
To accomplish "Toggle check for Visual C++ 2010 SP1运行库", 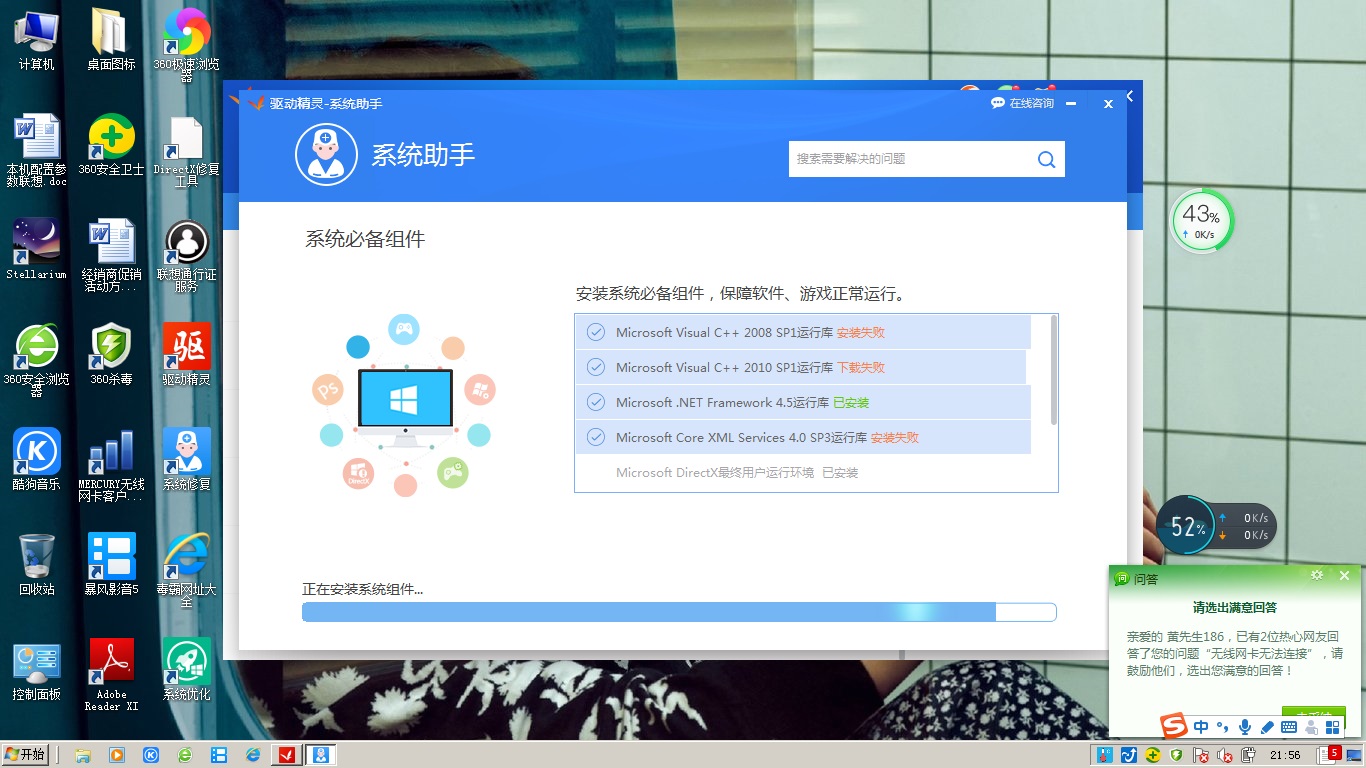I will coord(596,368).
